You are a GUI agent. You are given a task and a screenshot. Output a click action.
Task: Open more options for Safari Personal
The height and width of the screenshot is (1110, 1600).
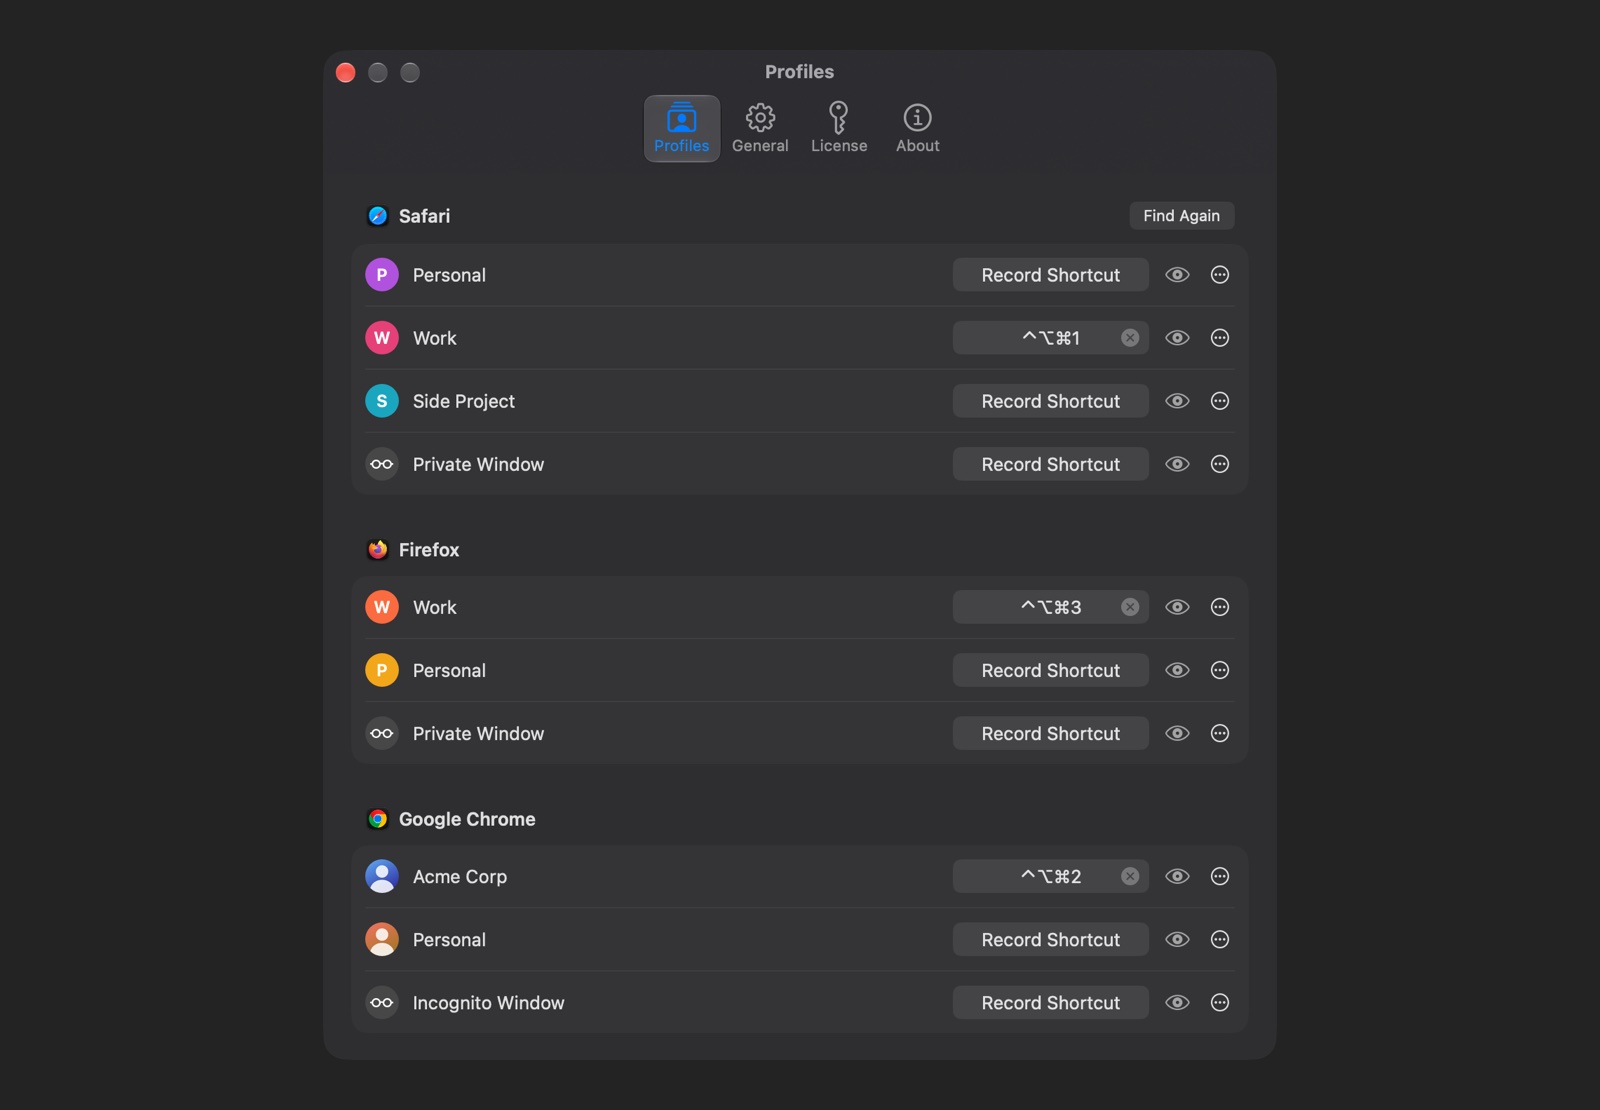[1220, 275]
